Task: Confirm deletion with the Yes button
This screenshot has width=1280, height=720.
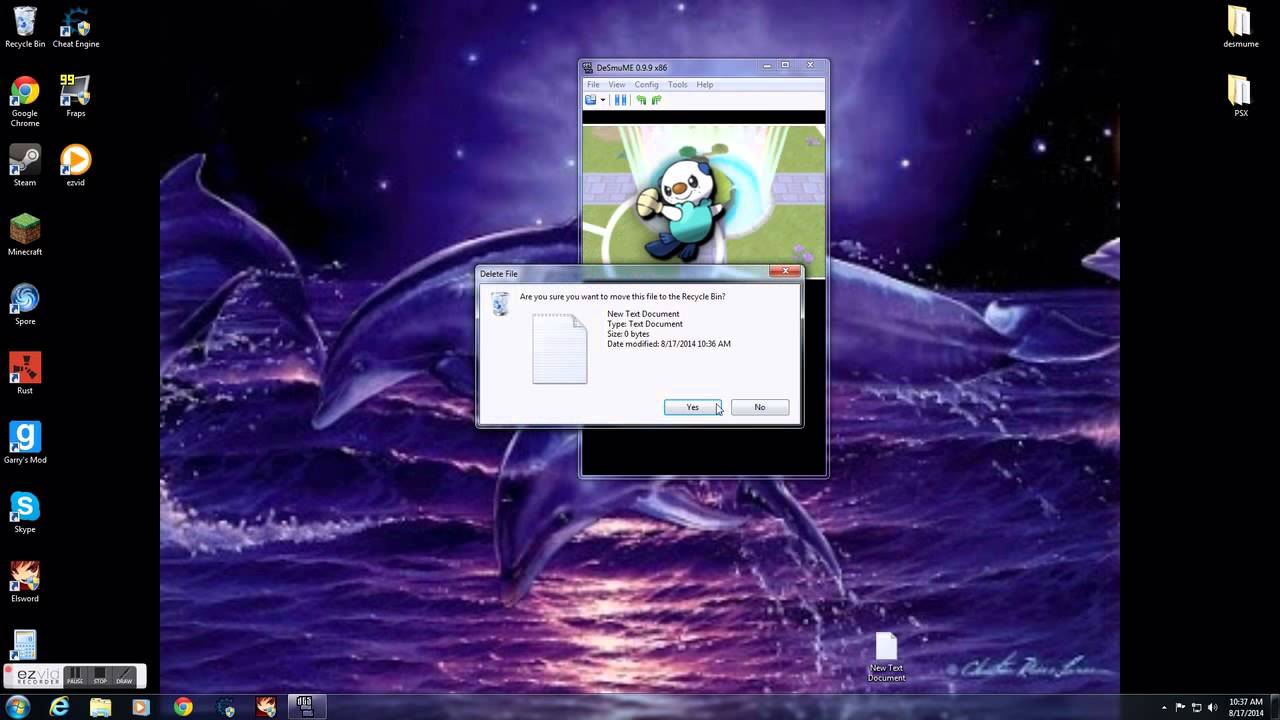Action: tap(692, 407)
